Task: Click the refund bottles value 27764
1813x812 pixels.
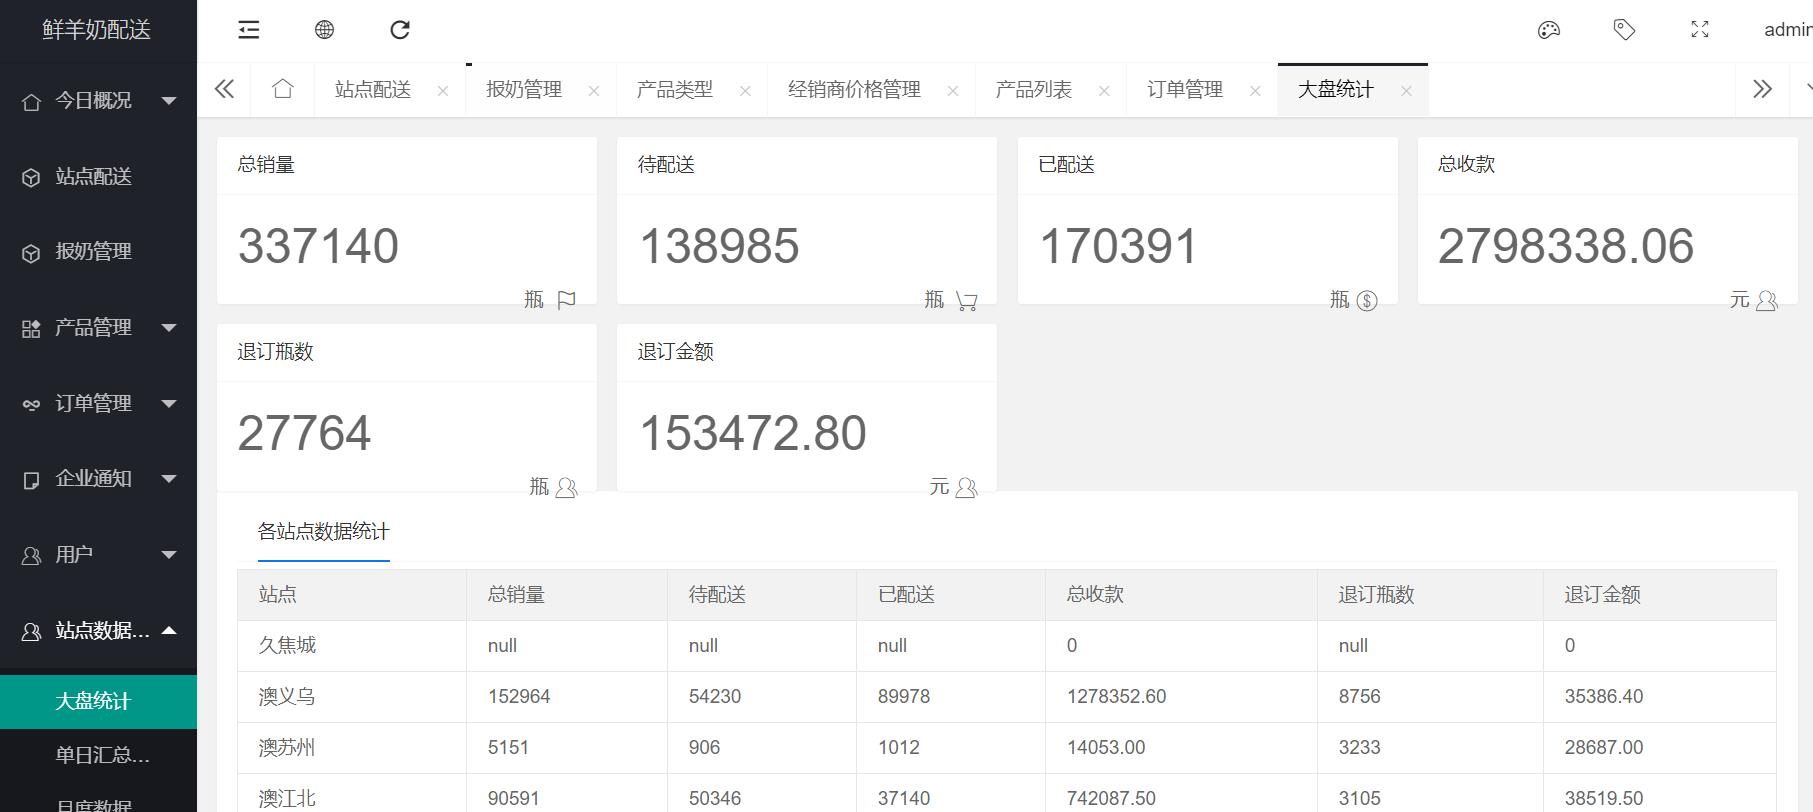Action: pos(304,433)
